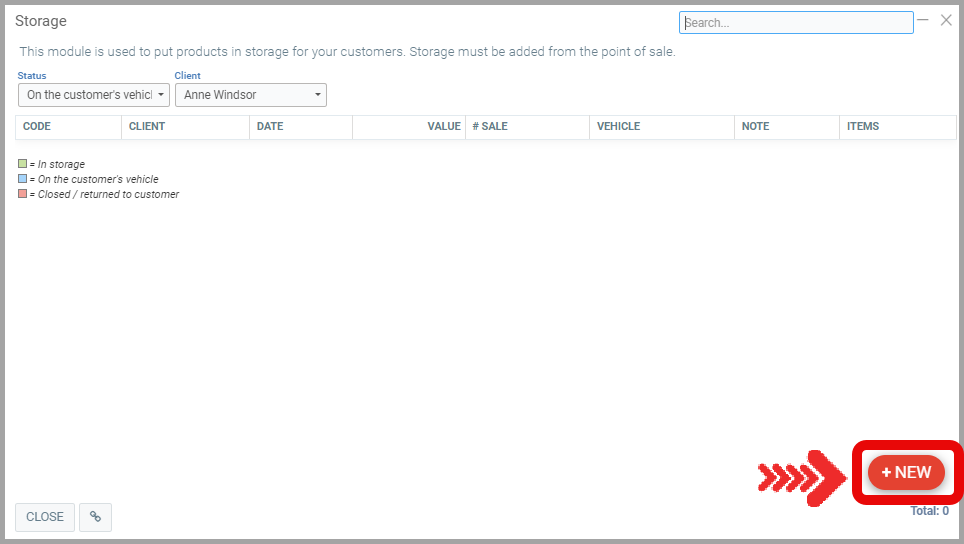Expand the Client dropdown showing Anne Windsor
Screen dimensions: 964x544
tap(250, 95)
